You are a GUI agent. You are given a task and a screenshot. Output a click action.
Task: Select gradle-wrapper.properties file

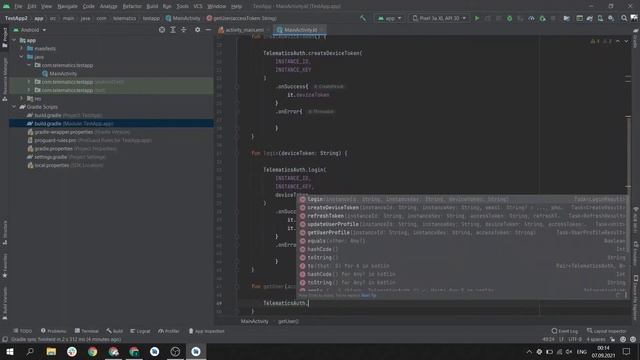point(78,132)
